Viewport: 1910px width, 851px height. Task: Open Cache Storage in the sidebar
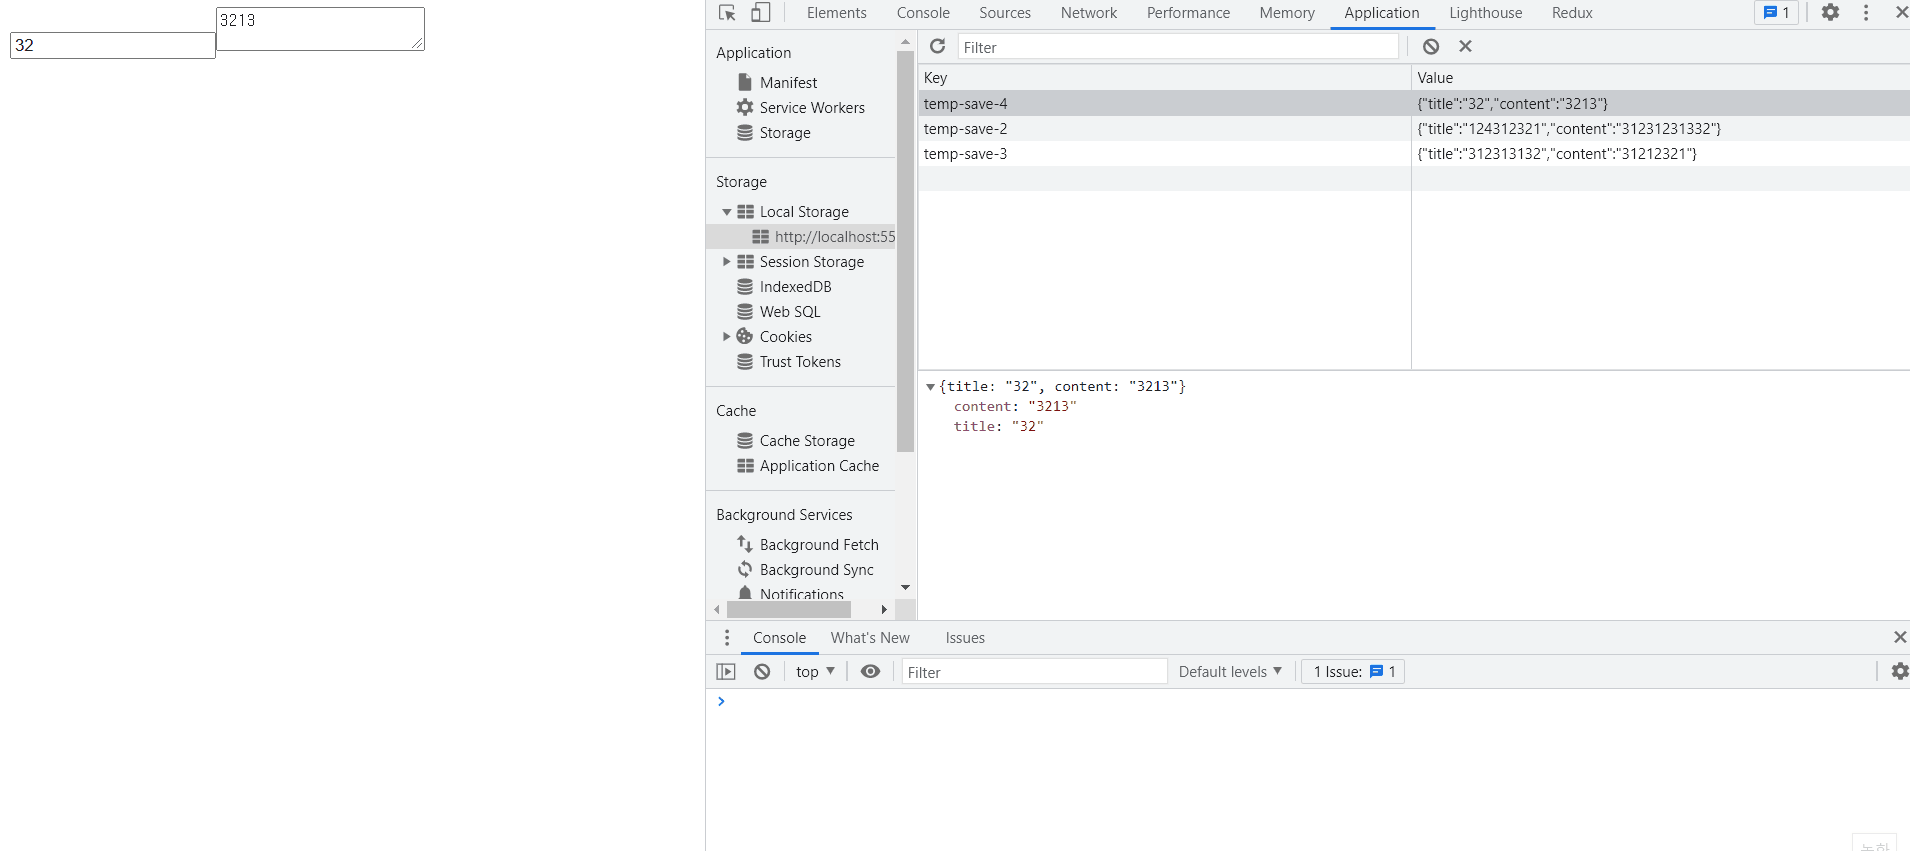[806, 441]
